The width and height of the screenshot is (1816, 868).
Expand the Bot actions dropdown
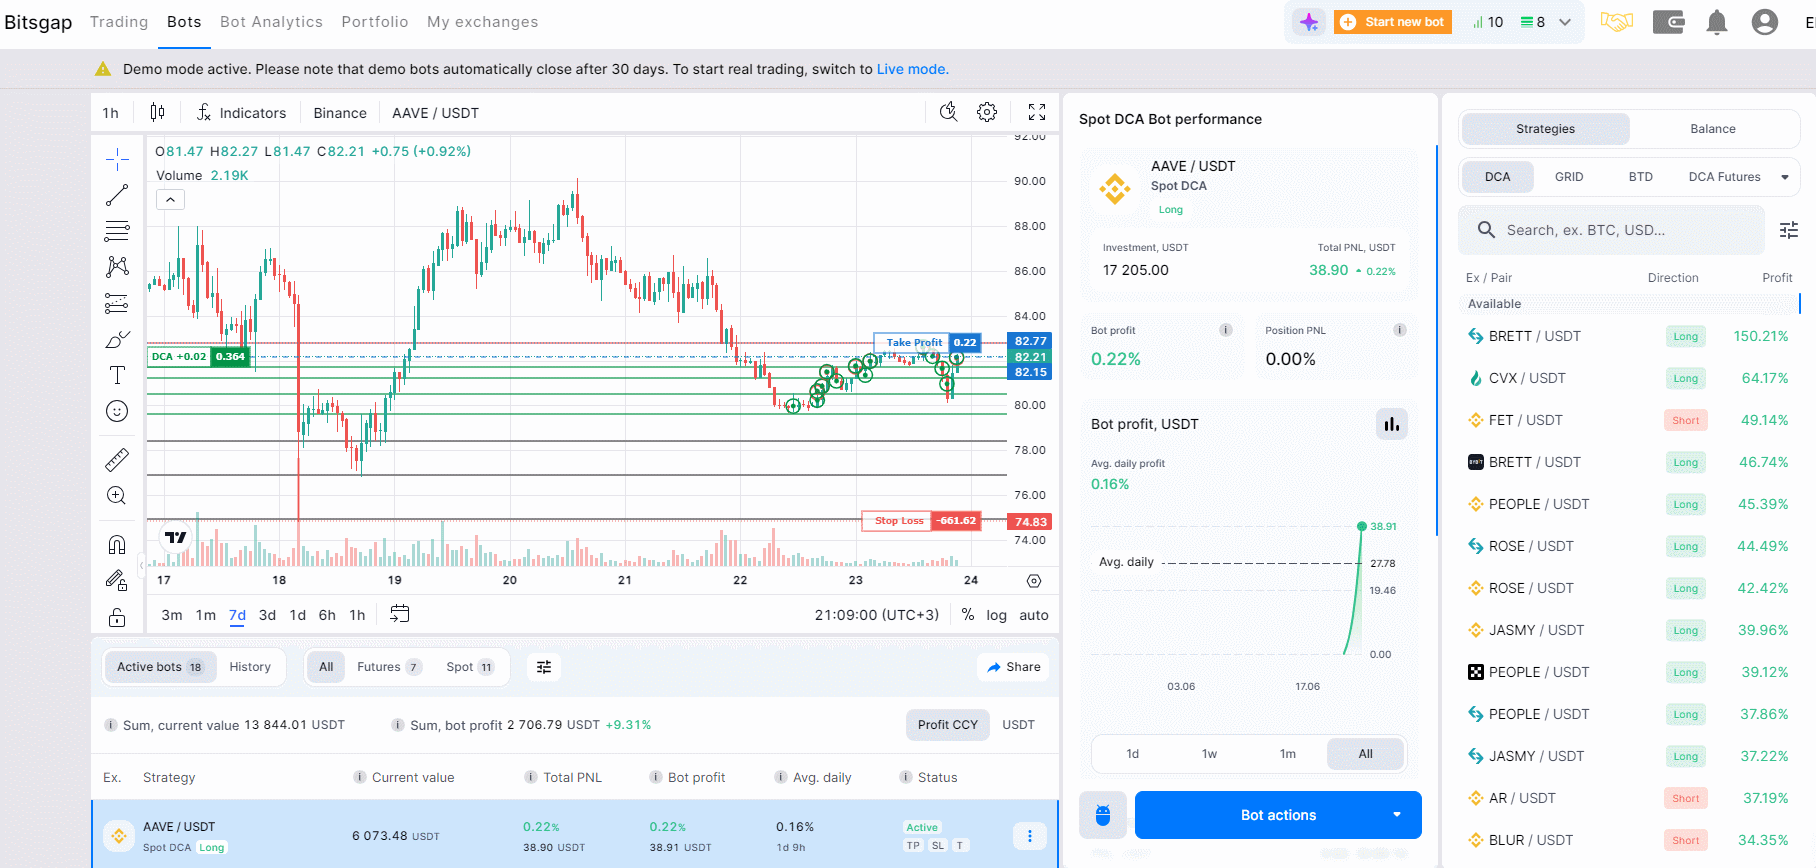click(x=1396, y=815)
